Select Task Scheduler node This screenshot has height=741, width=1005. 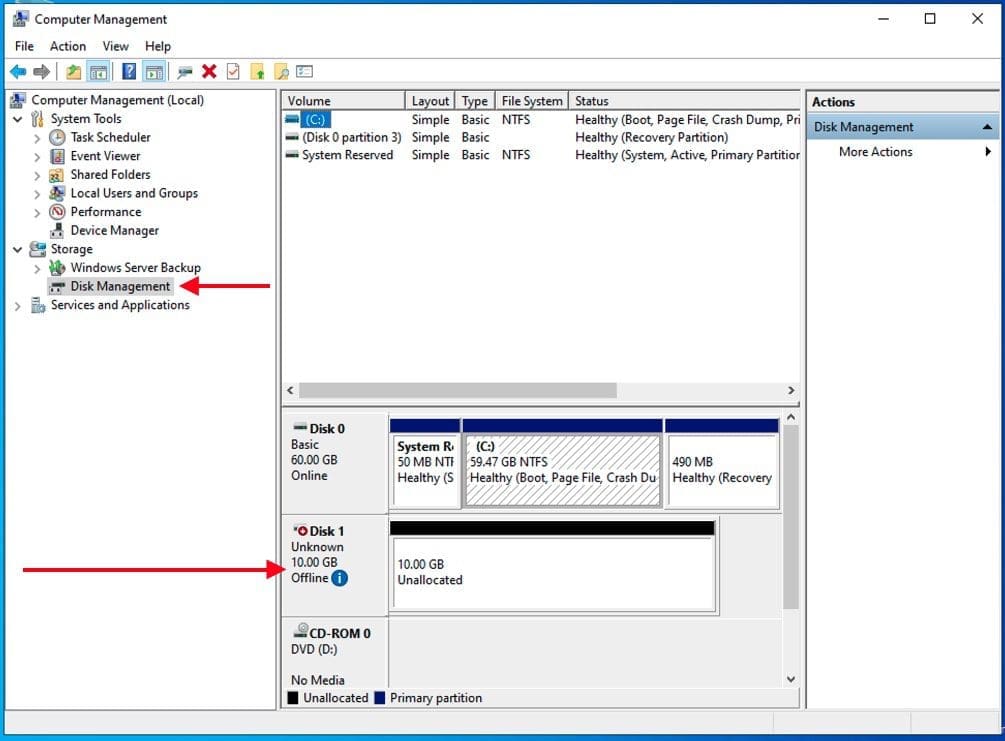110,137
